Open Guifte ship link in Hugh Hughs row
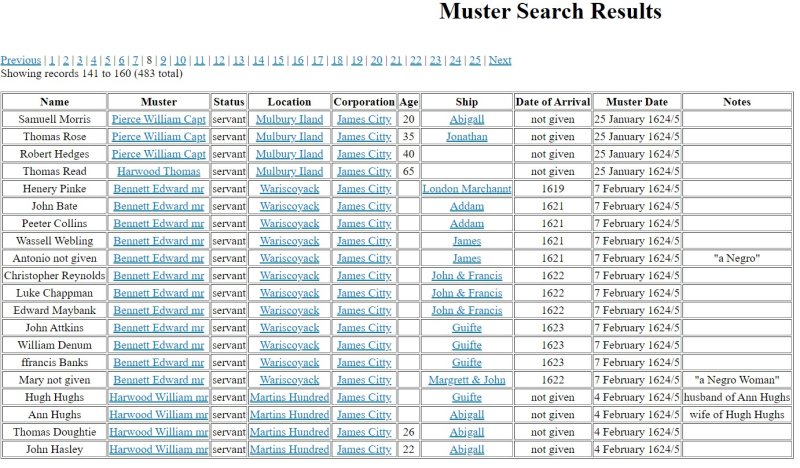The image size is (800, 468). (467, 397)
